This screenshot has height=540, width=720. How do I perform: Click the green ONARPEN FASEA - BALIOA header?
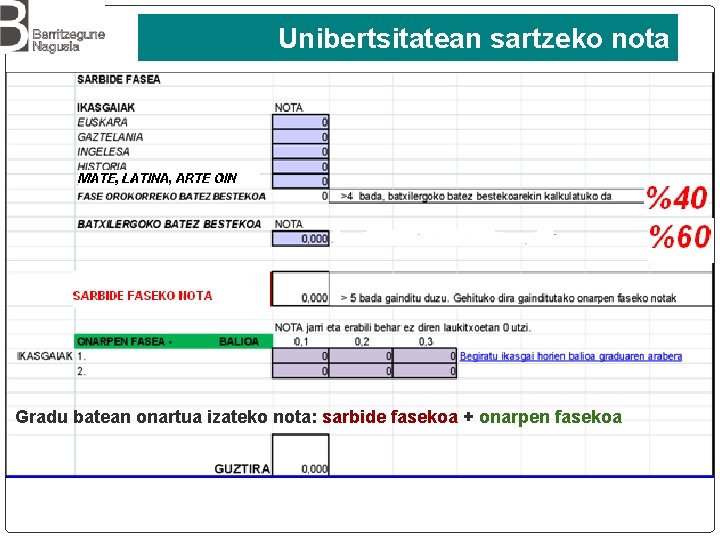coord(174,341)
